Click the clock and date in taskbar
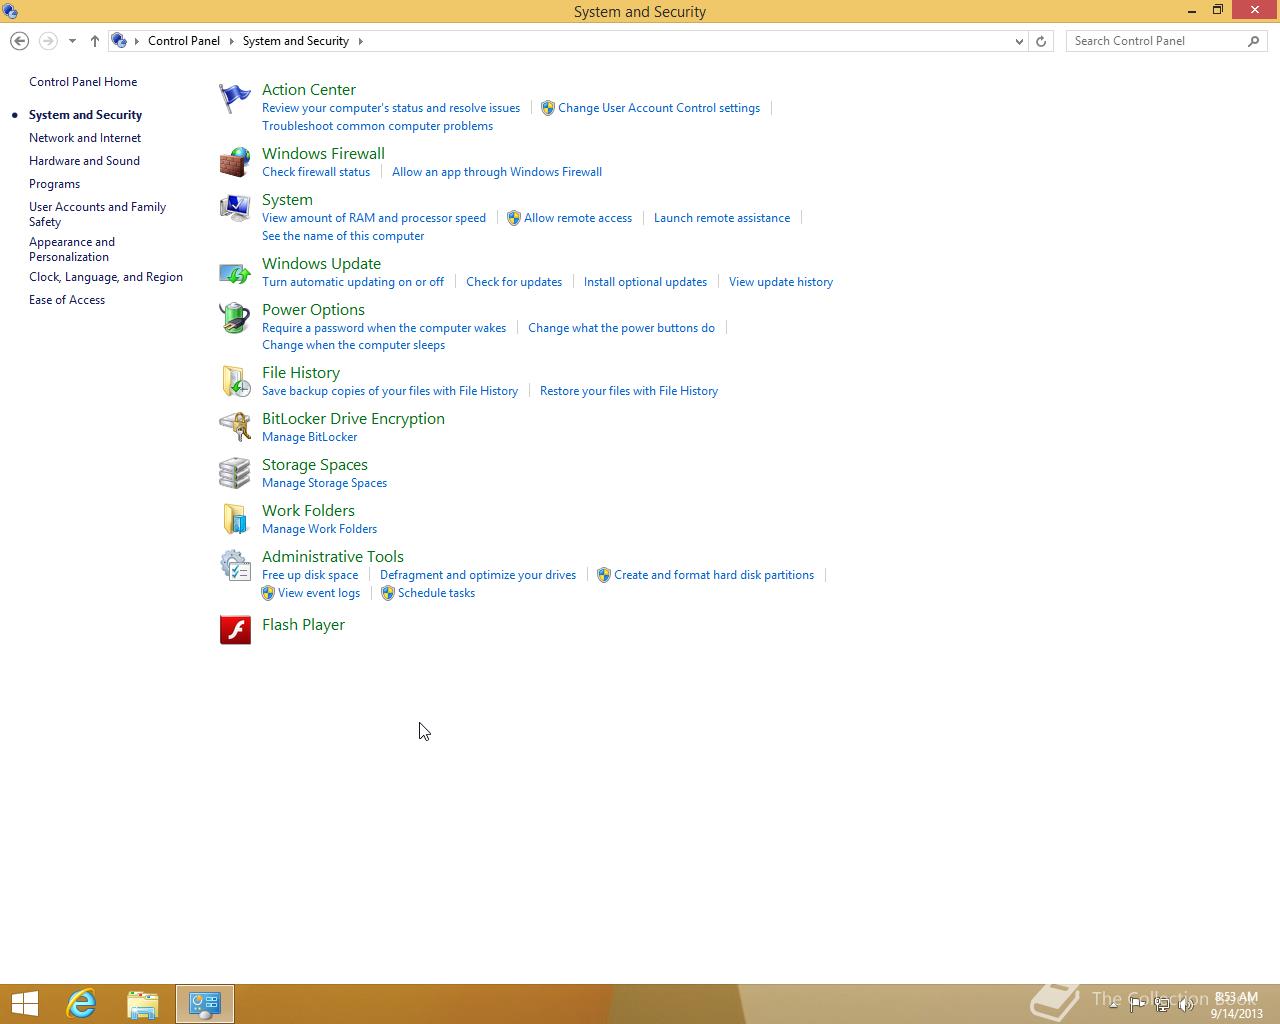 tap(1236, 1005)
